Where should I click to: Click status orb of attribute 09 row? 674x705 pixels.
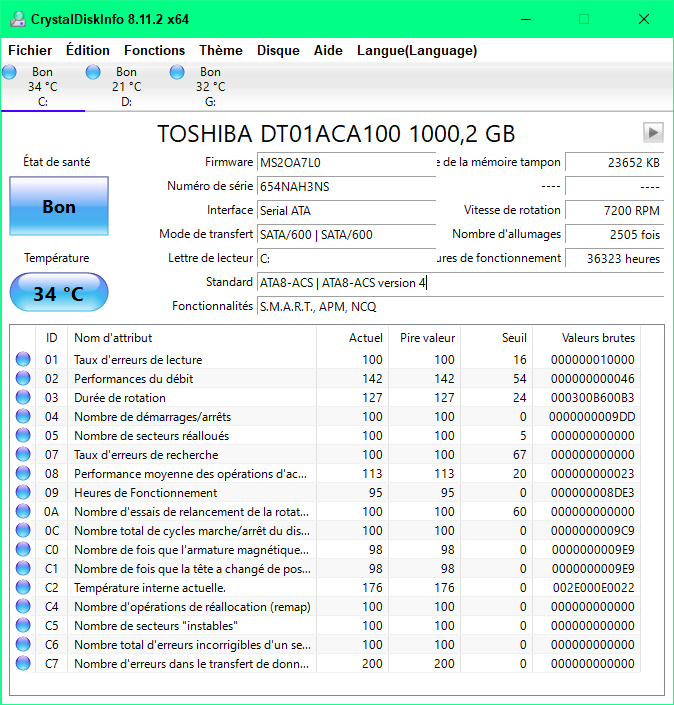point(23,492)
